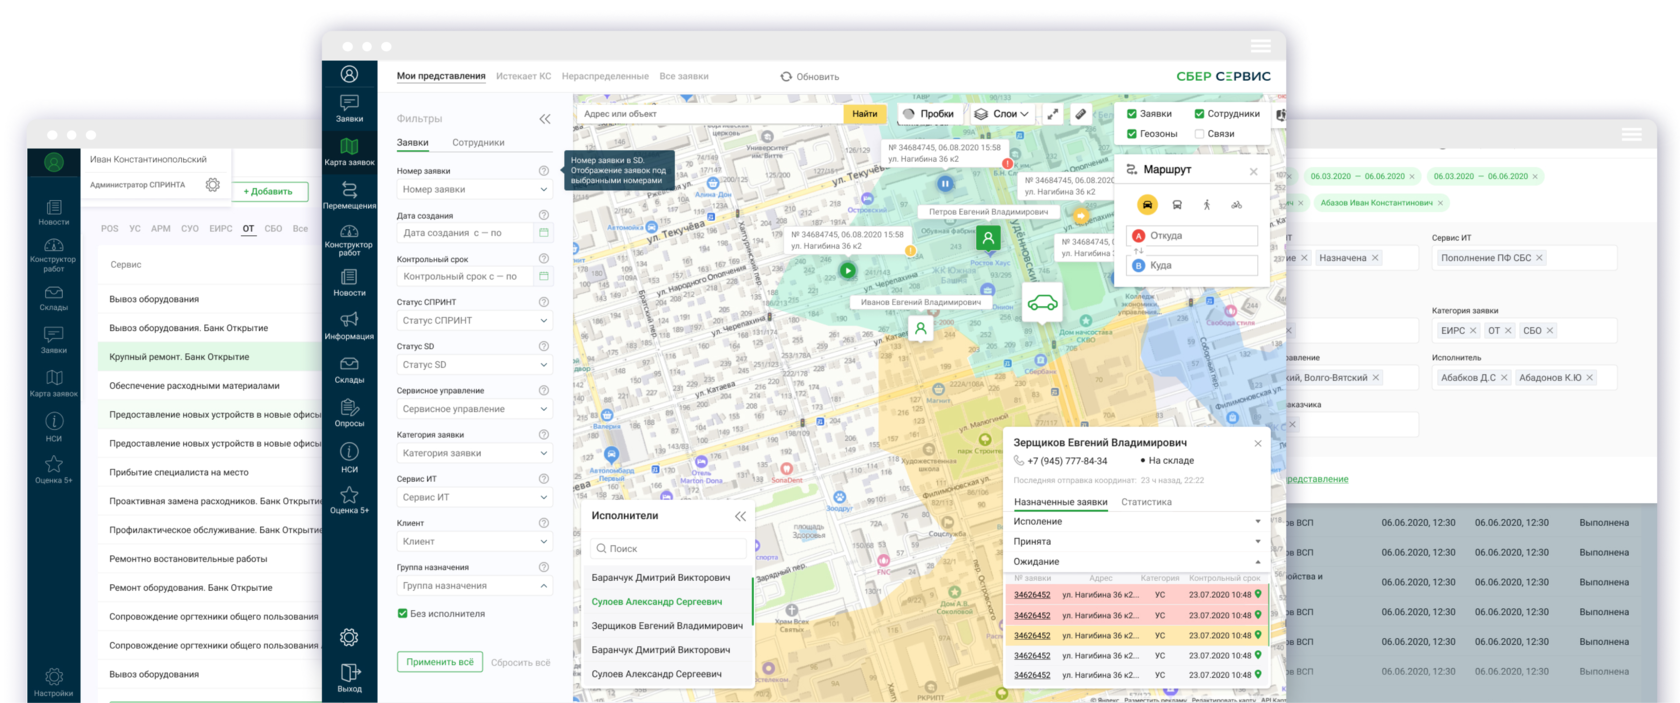Toggle the Без исполнителя checkbox

tap(403, 614)
